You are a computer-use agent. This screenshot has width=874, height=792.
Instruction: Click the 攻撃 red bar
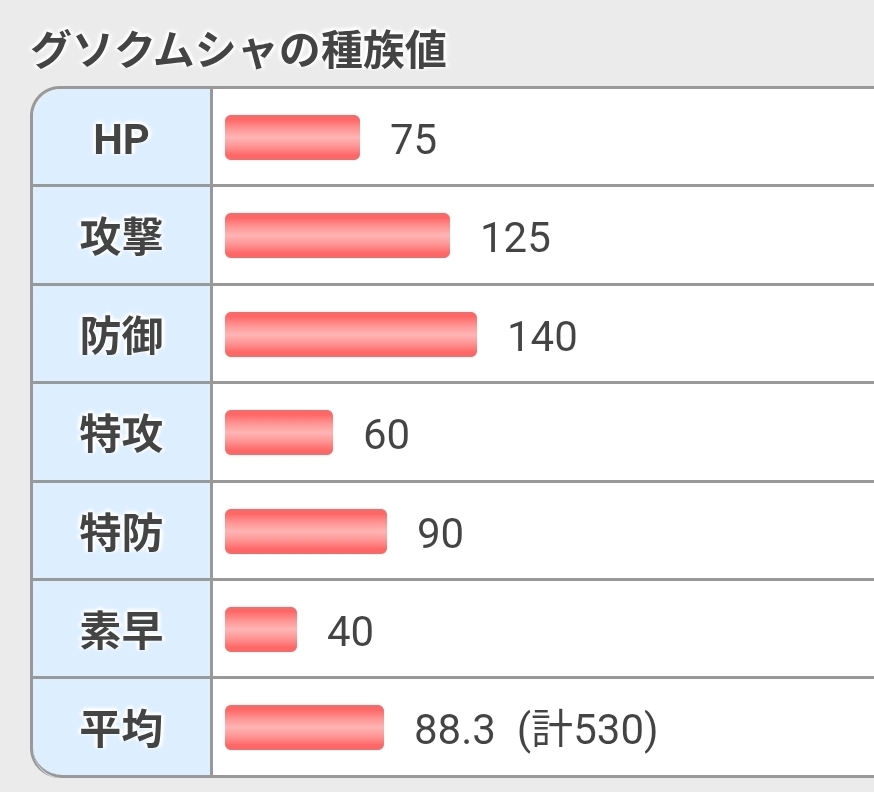pos(337,236)
